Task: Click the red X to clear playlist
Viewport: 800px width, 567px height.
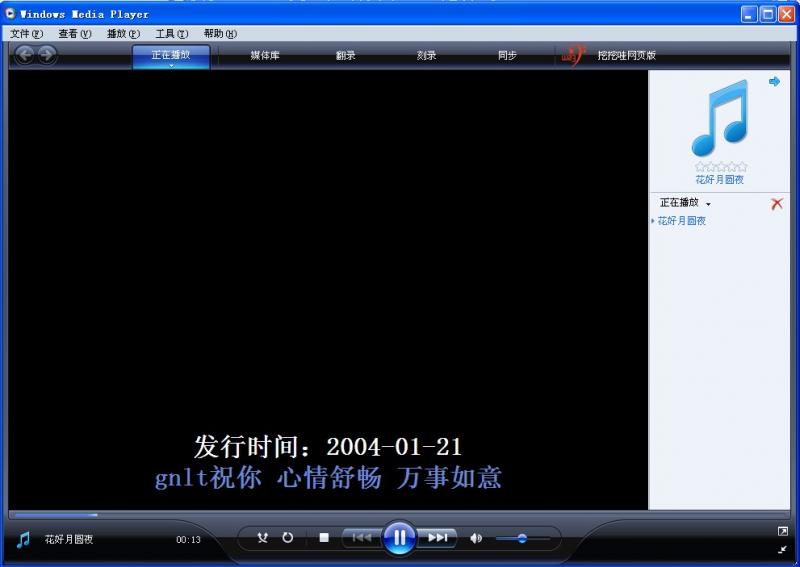Action: 776,204
